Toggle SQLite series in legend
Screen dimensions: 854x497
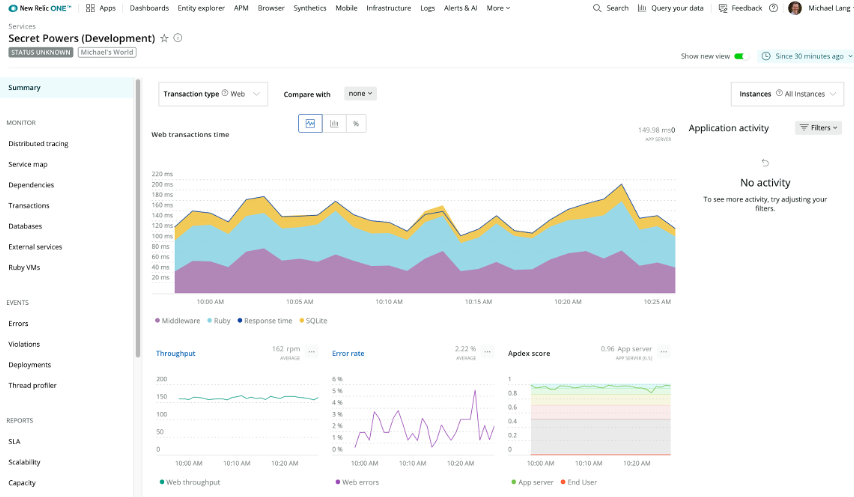click(x=313, y=321)
